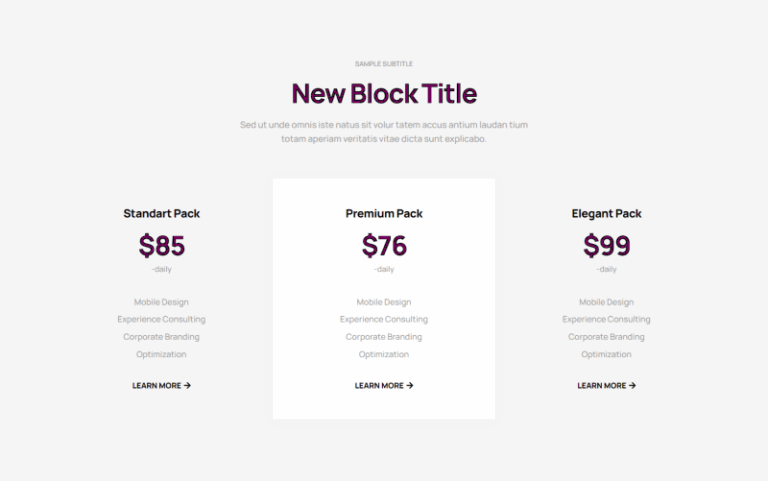Click the $99 price
This screenshot has height=481, width=768.
[606, 245]
